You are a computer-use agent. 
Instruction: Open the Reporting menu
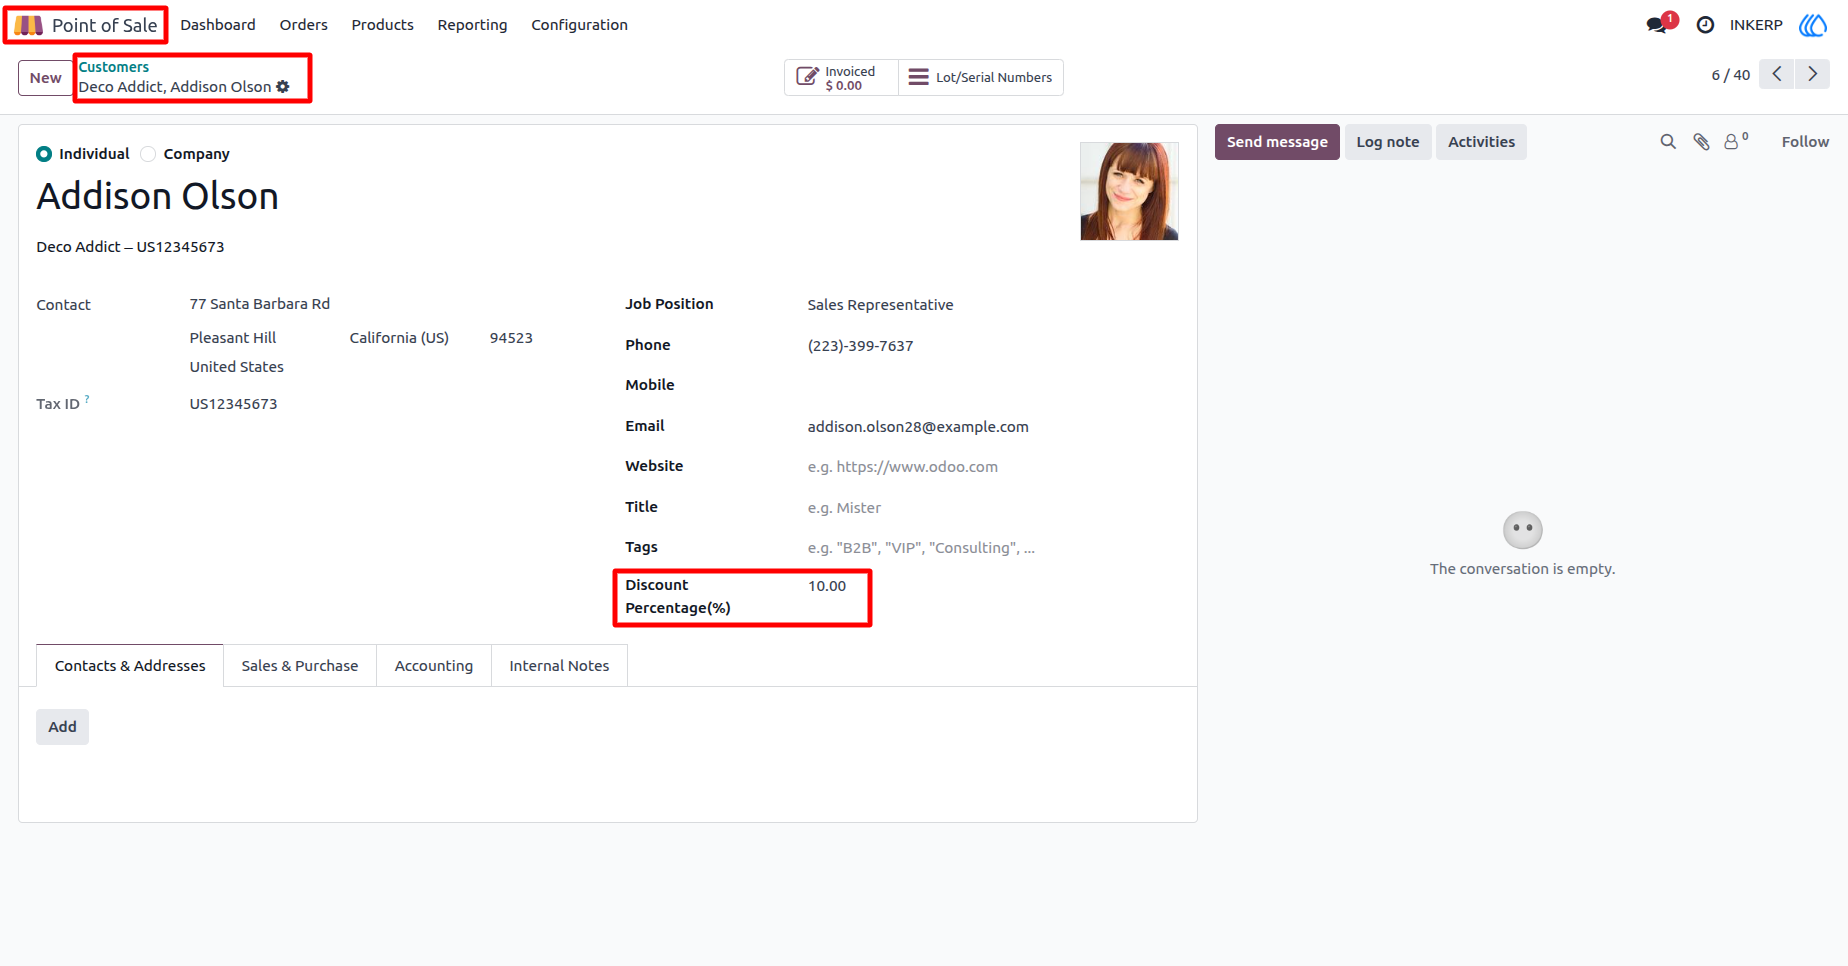[x=472, y=25]
